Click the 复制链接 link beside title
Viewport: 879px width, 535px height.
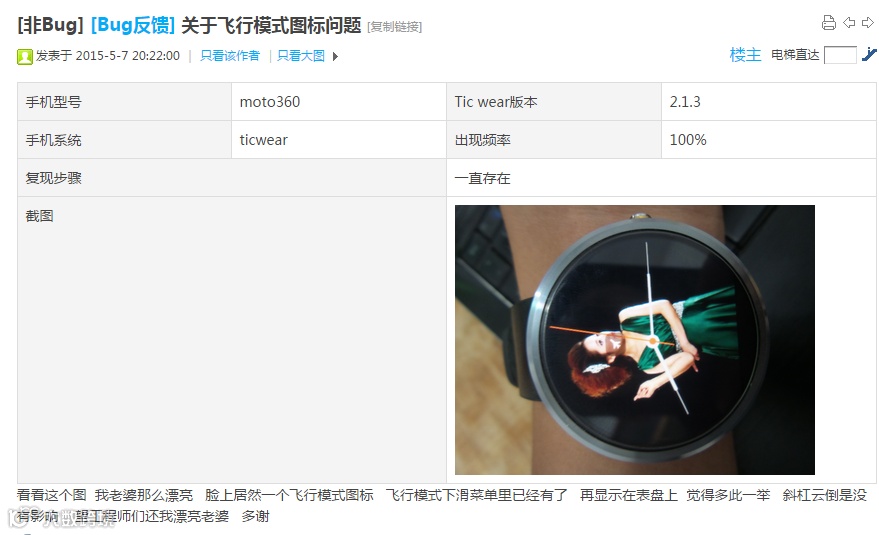[x=395, y=27]
